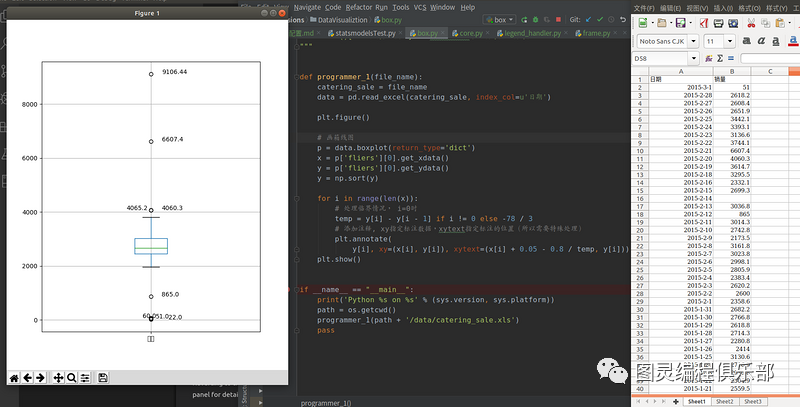Open the 插入(I) menu in Calc
The height and width of the screenshot is (407, 800).
(x=723, y=8)
